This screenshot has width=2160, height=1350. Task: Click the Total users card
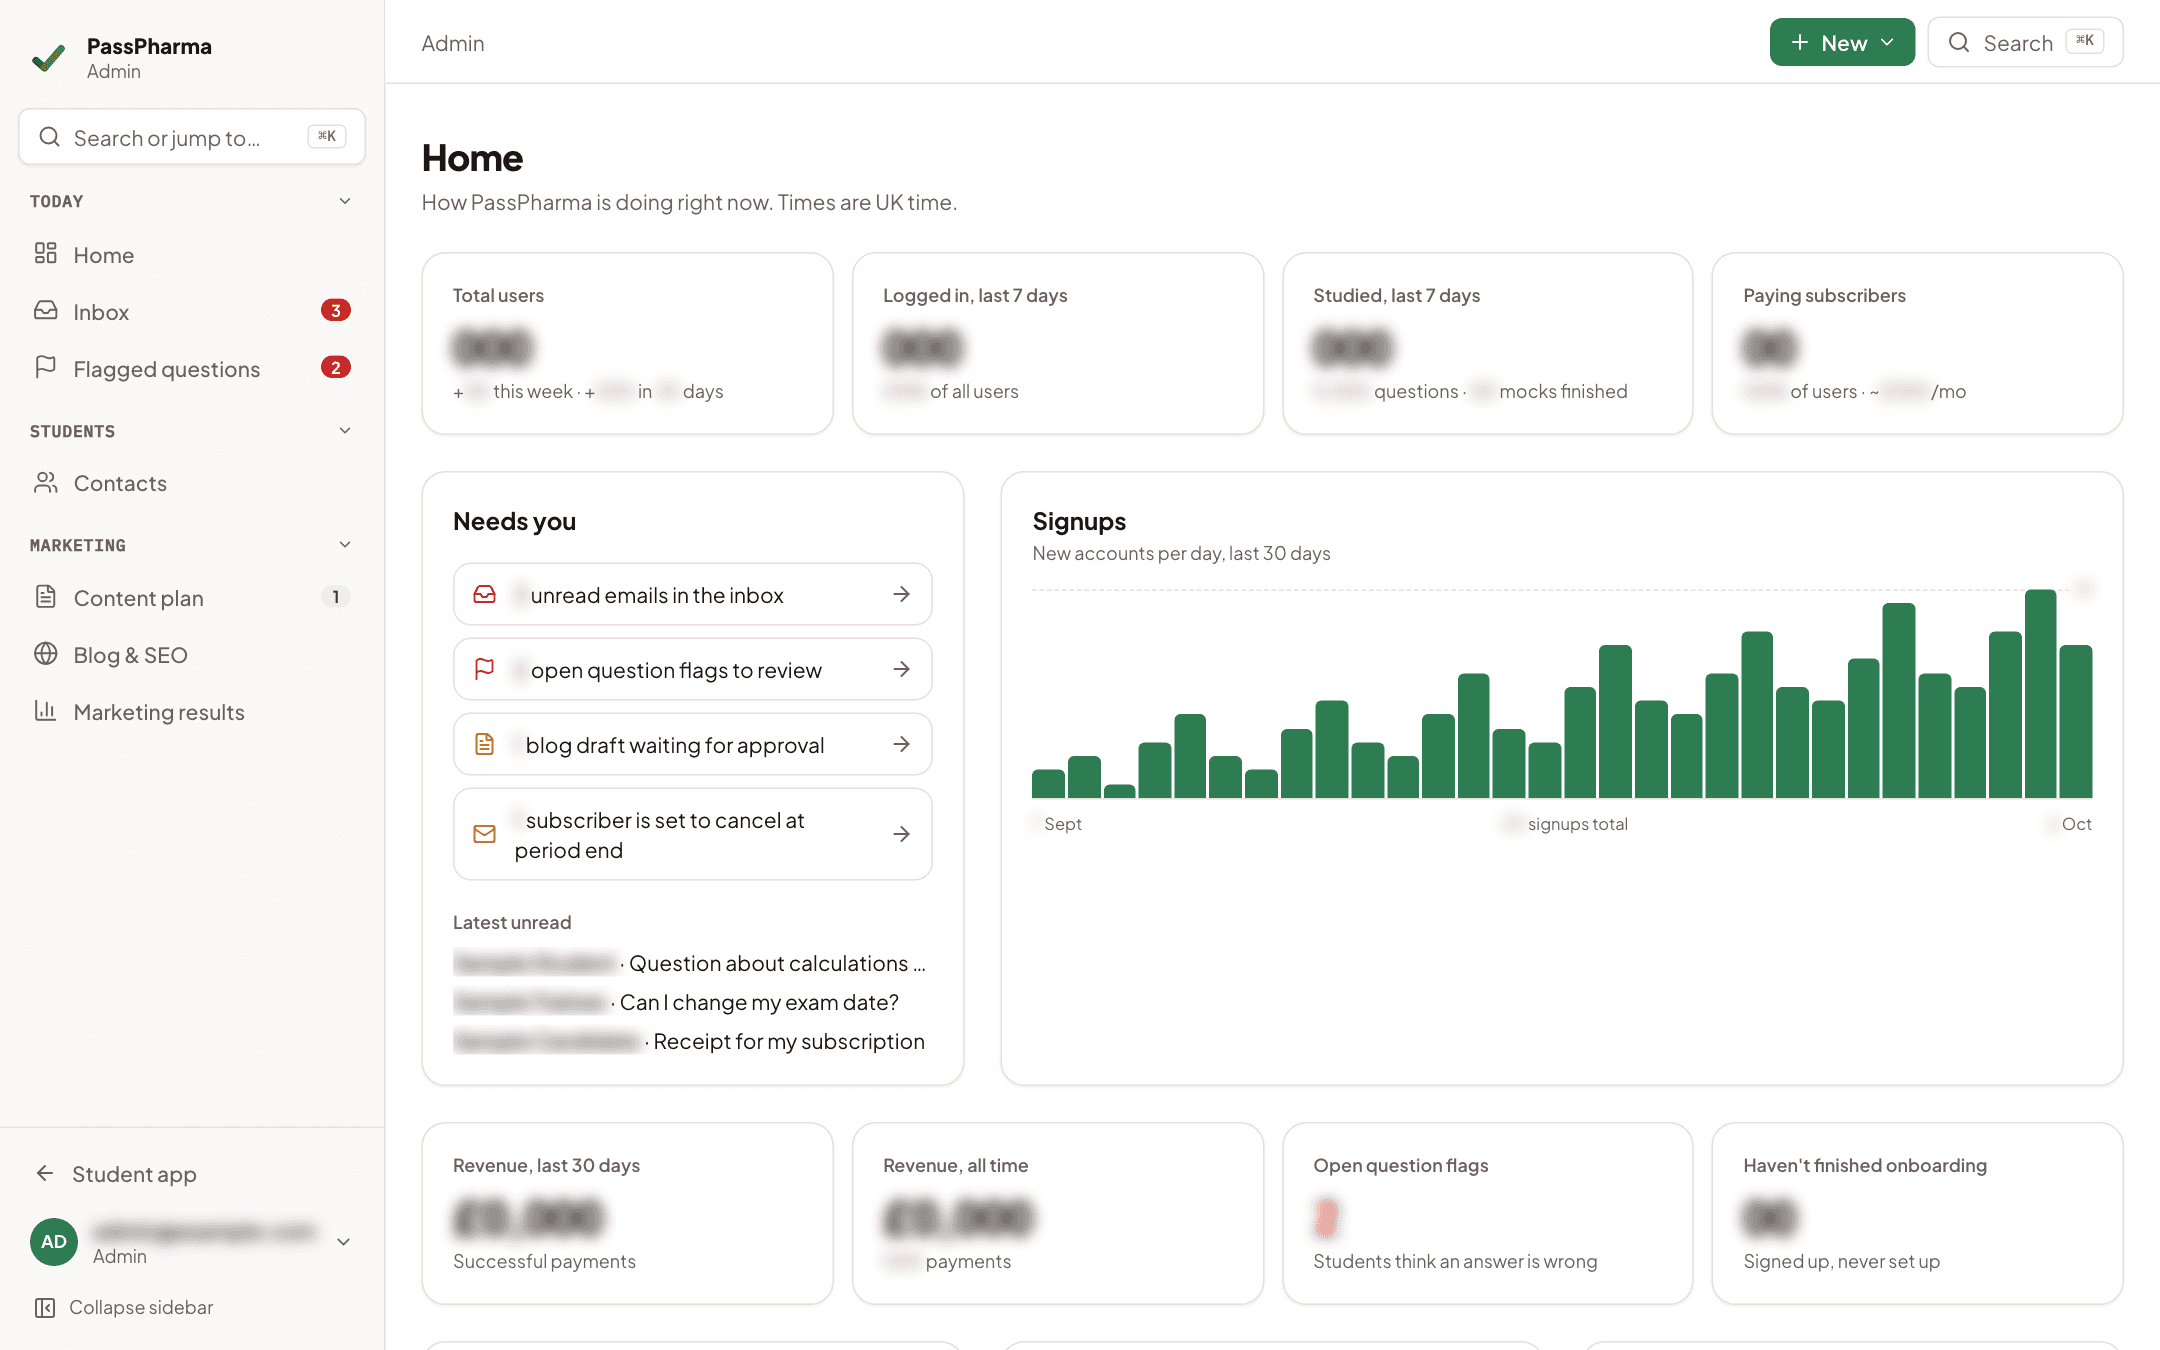627,343
